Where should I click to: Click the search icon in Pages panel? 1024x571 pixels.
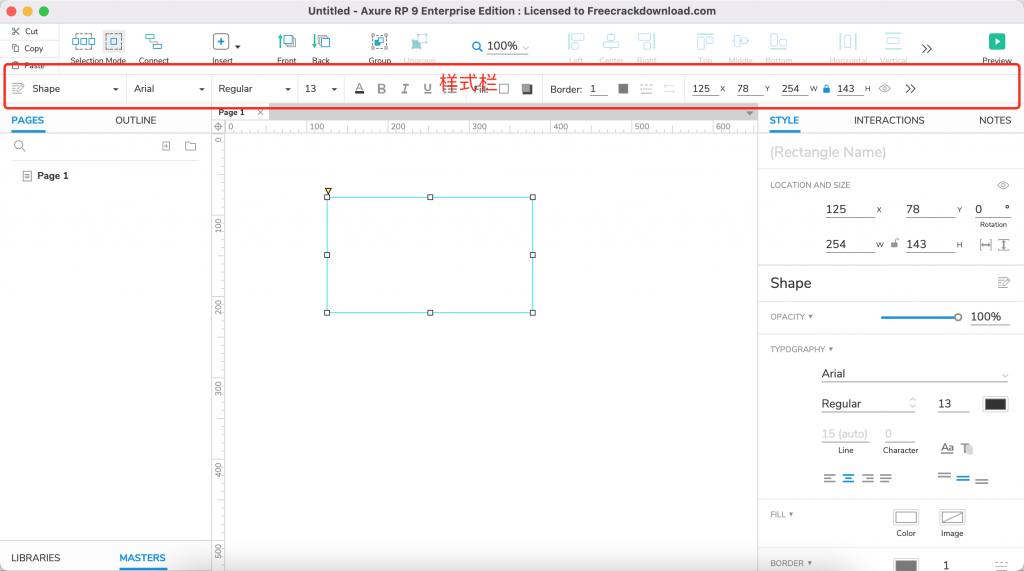[x=19, y=146]
